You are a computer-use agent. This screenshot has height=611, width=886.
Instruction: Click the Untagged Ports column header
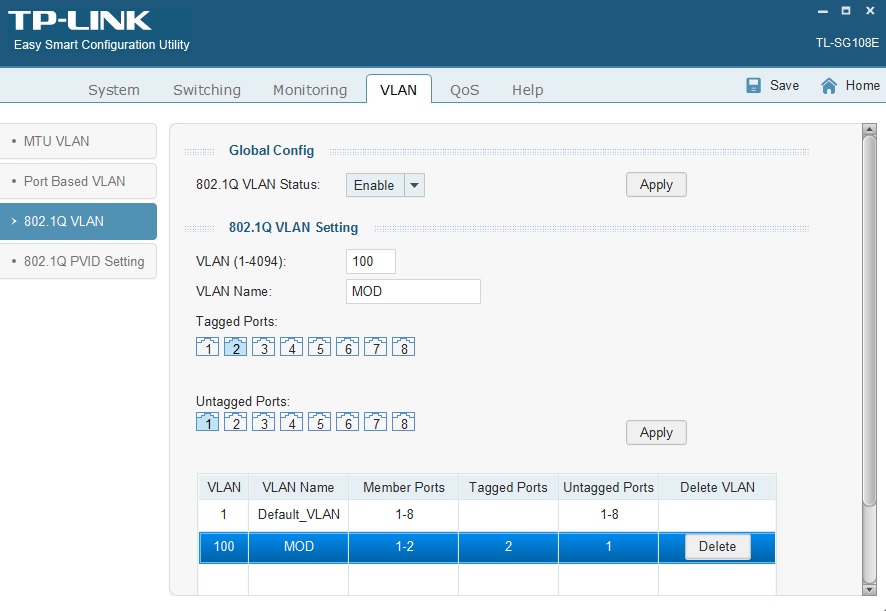(608, 487)
